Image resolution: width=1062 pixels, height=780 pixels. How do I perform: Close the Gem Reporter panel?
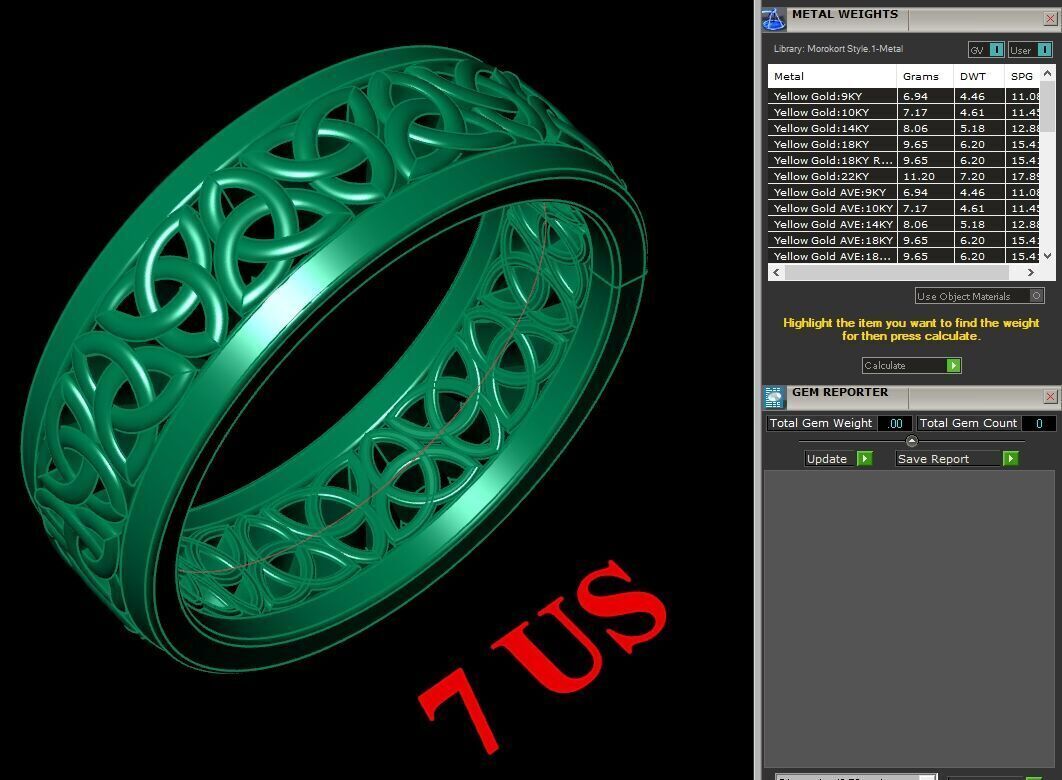coord(1050,396)
